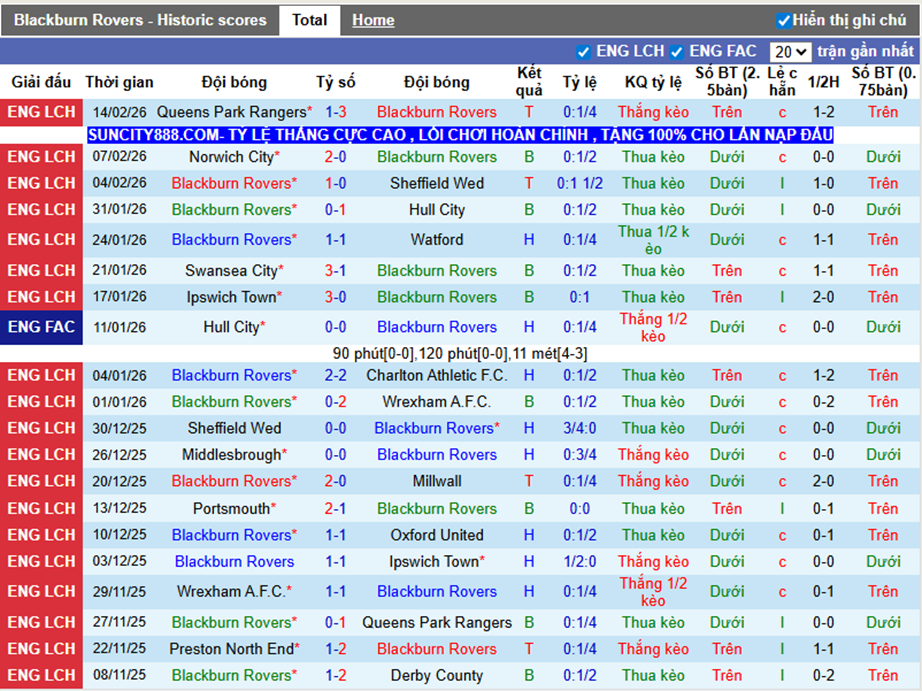The image size is (922, 691).
Task: Uncheck the ENG FAC league filter
Action: (677, 52)
